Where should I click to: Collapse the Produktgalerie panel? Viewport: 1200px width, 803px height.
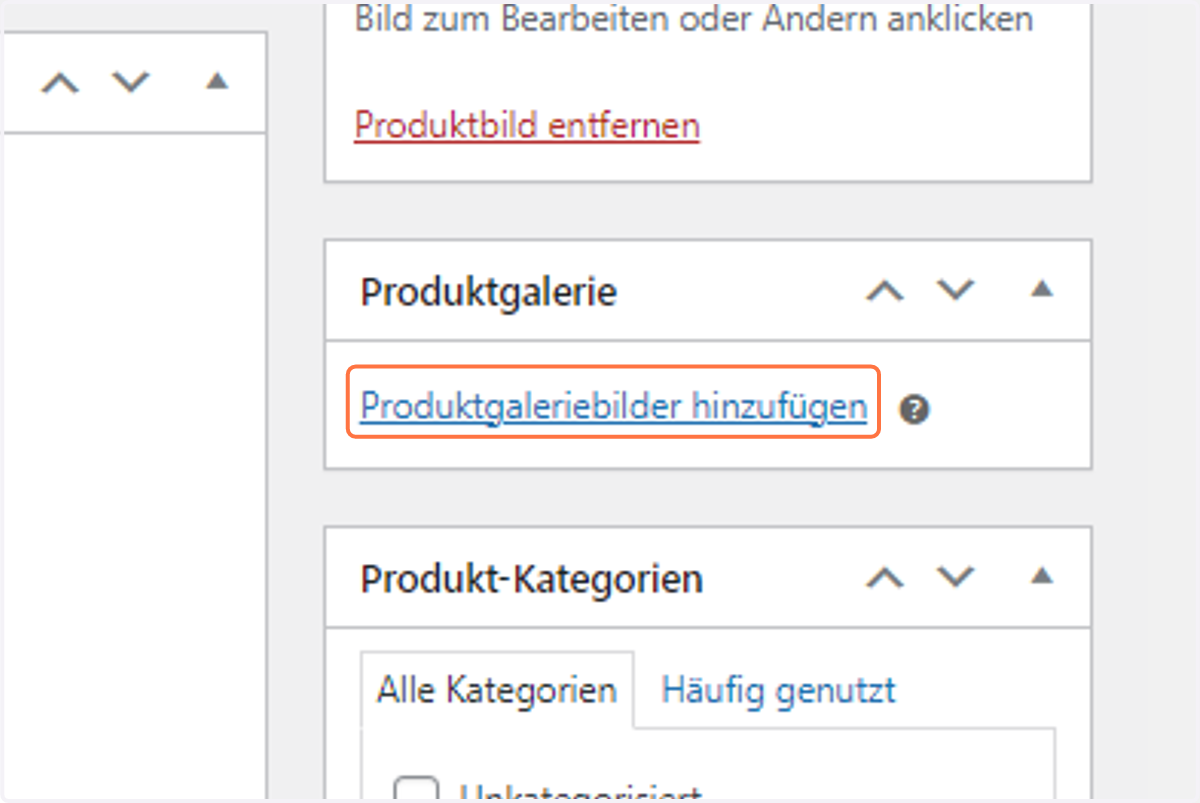(x=1042, y=290)
